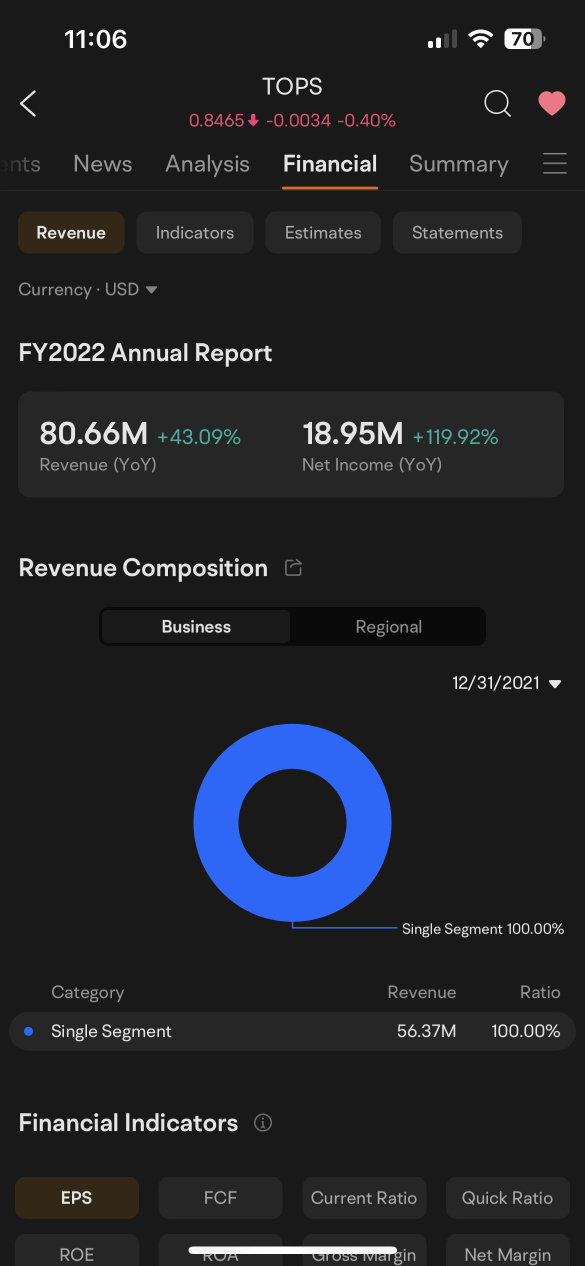Toggle the heart favorite icon

tap(552, 103)
